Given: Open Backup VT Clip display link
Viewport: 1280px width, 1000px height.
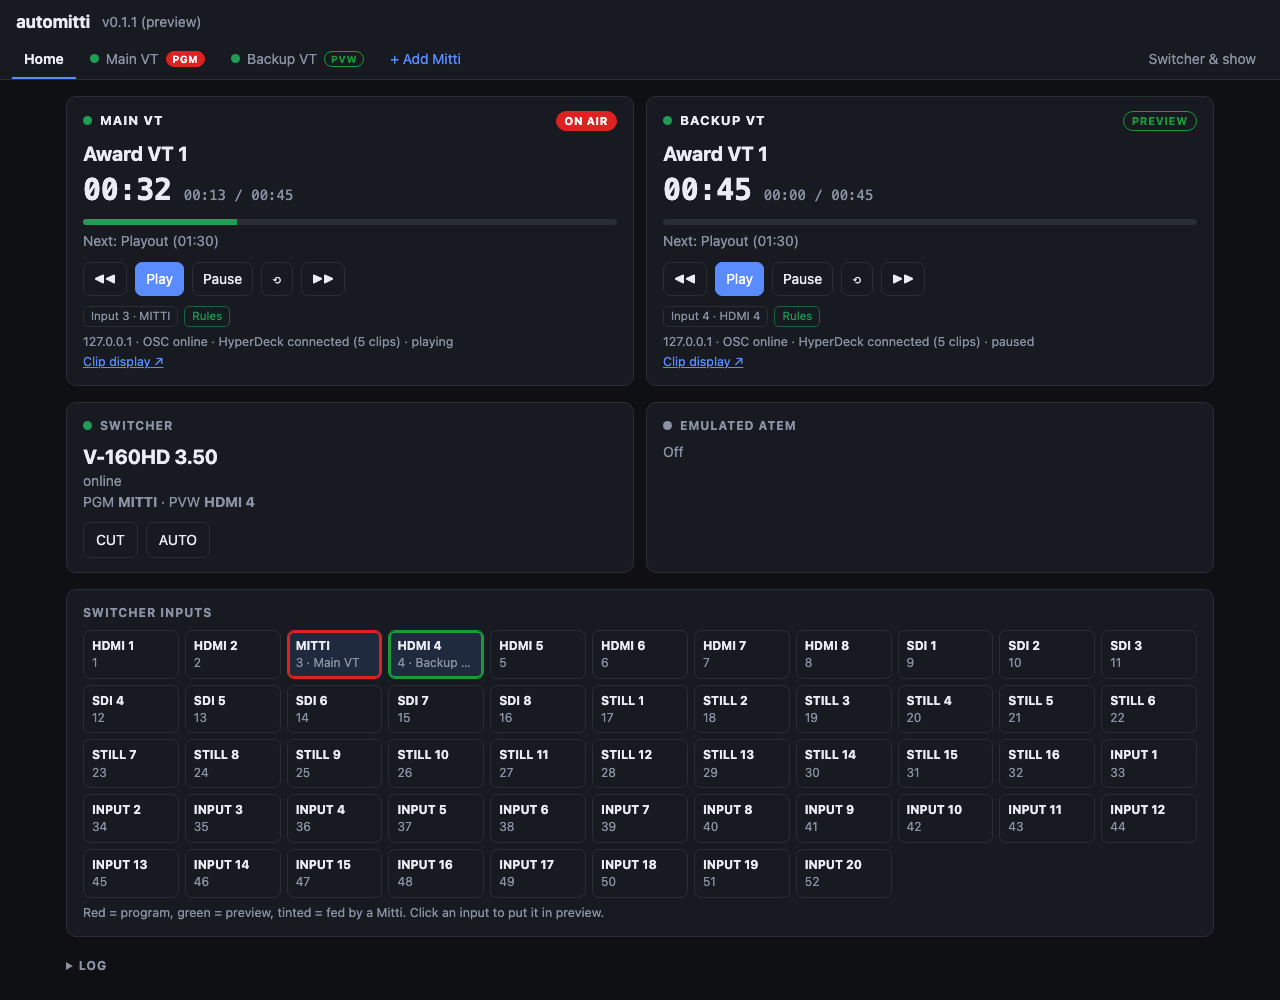Looking at the screenshot, I should (703, 362).
